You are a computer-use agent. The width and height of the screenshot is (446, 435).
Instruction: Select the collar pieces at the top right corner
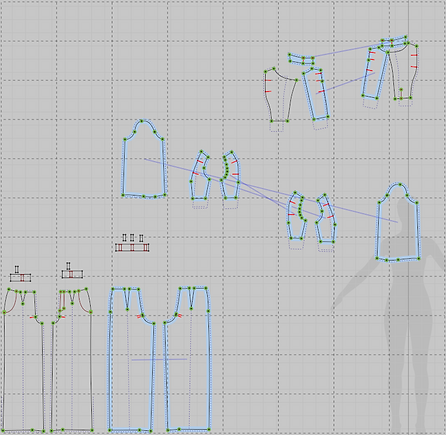click(394, 42)
